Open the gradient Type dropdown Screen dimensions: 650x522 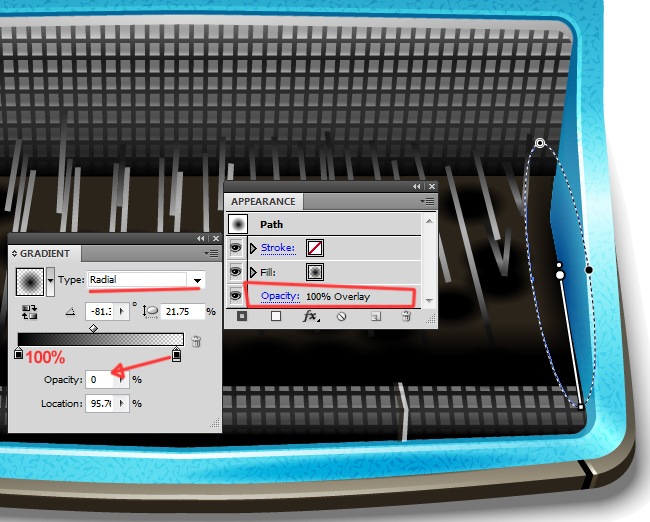(197, 280)
